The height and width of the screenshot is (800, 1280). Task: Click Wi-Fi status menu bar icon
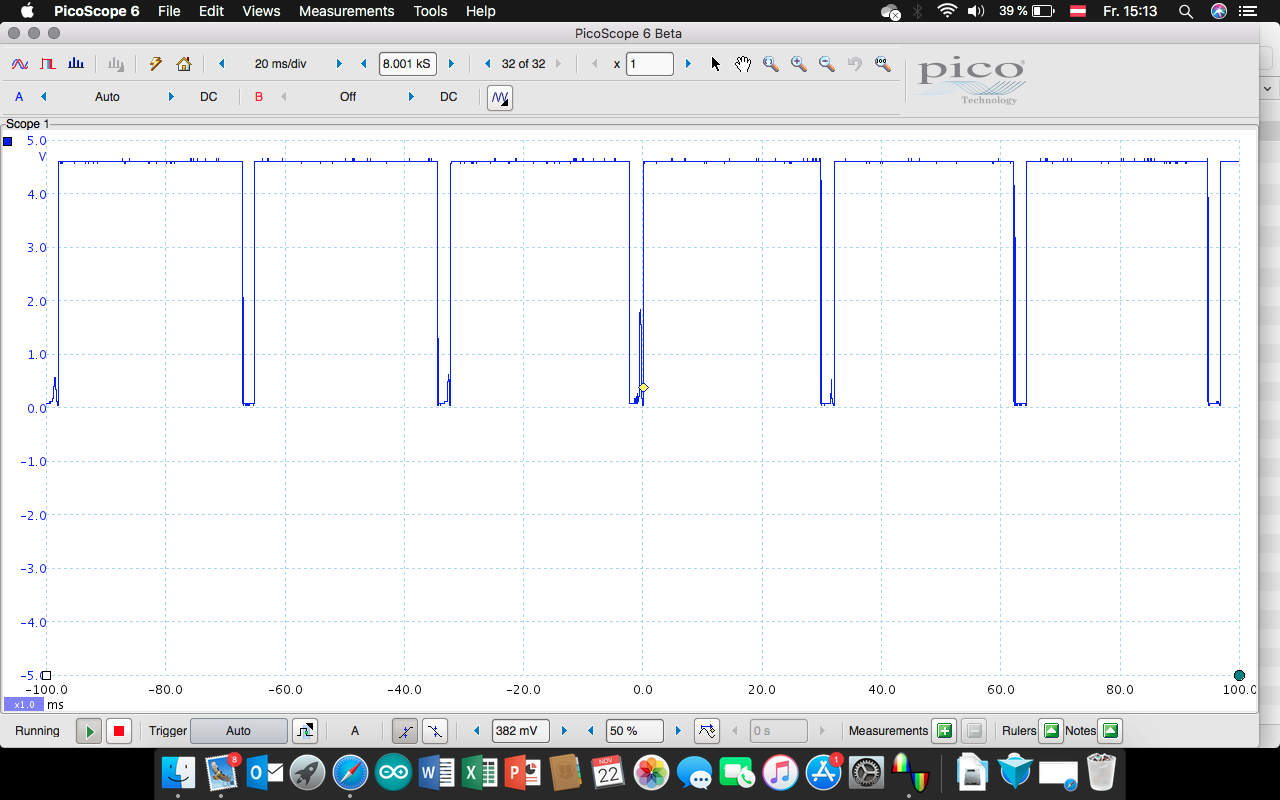(946, 11)
